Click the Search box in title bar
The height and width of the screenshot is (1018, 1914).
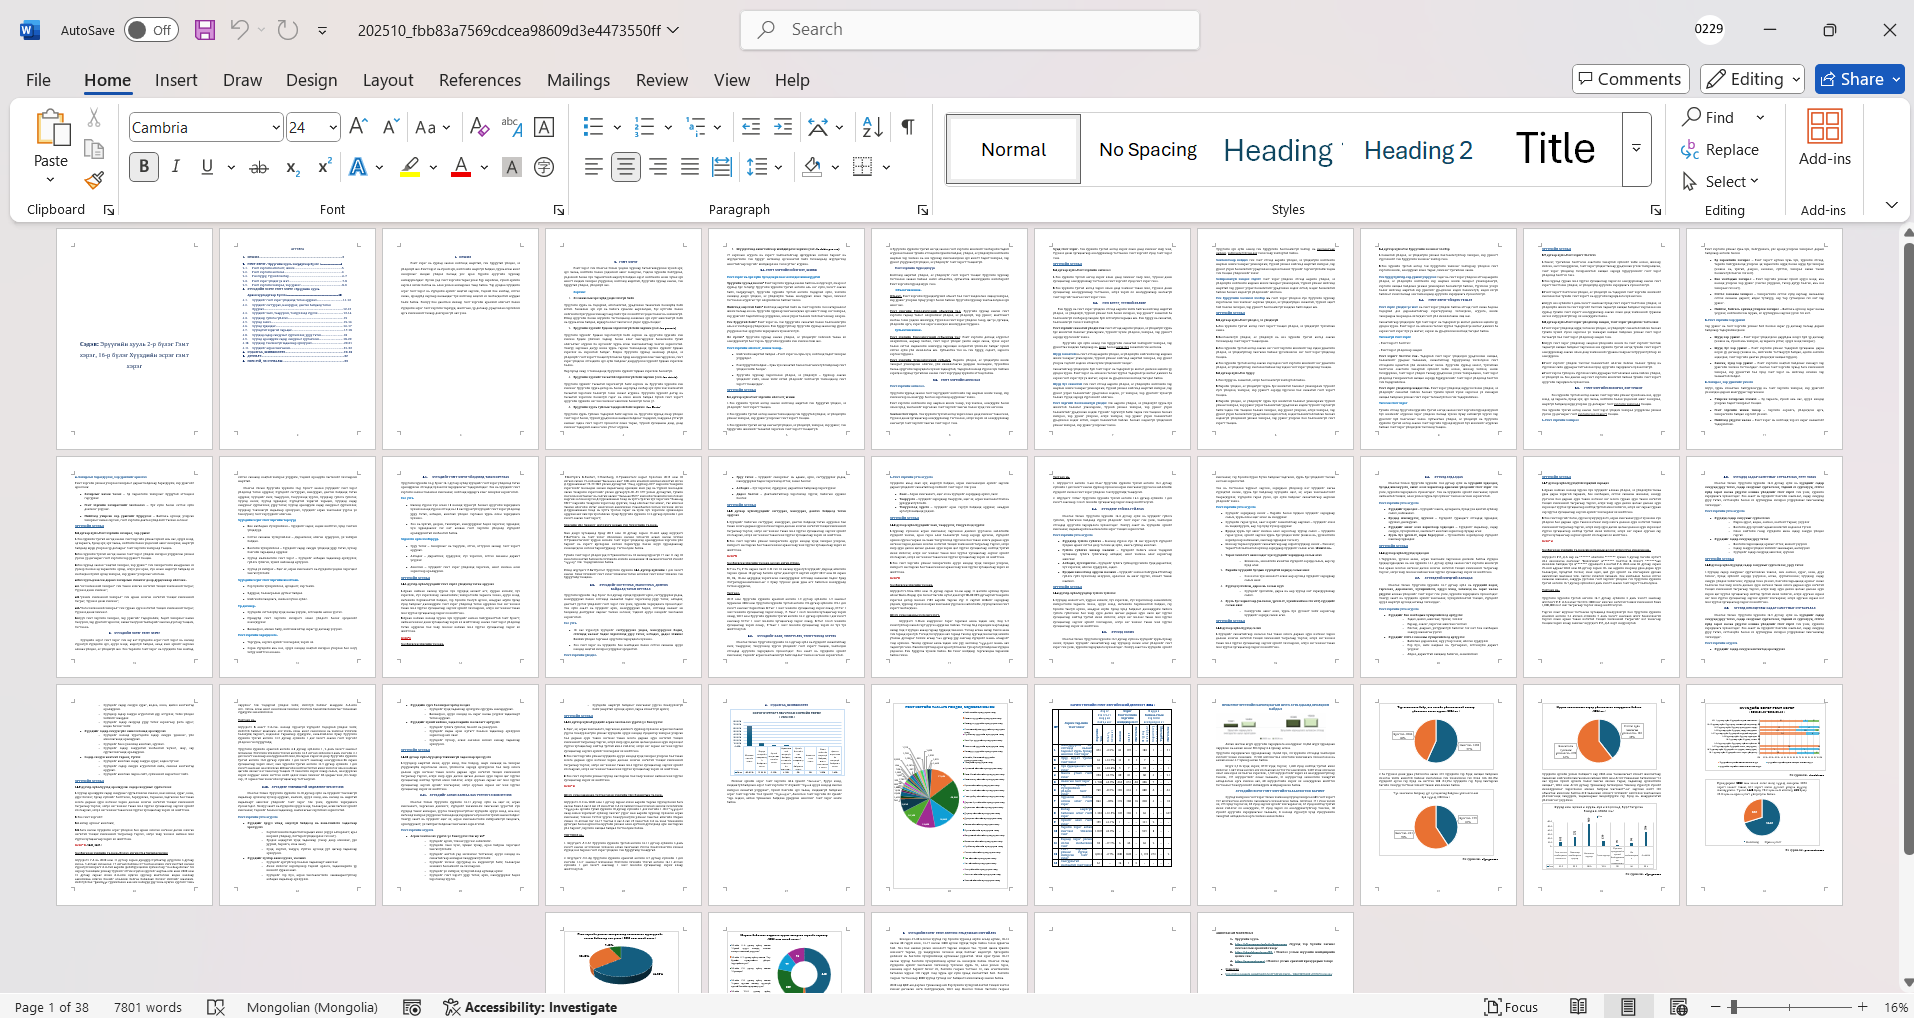pyautogui.click(x=970, y=30)
